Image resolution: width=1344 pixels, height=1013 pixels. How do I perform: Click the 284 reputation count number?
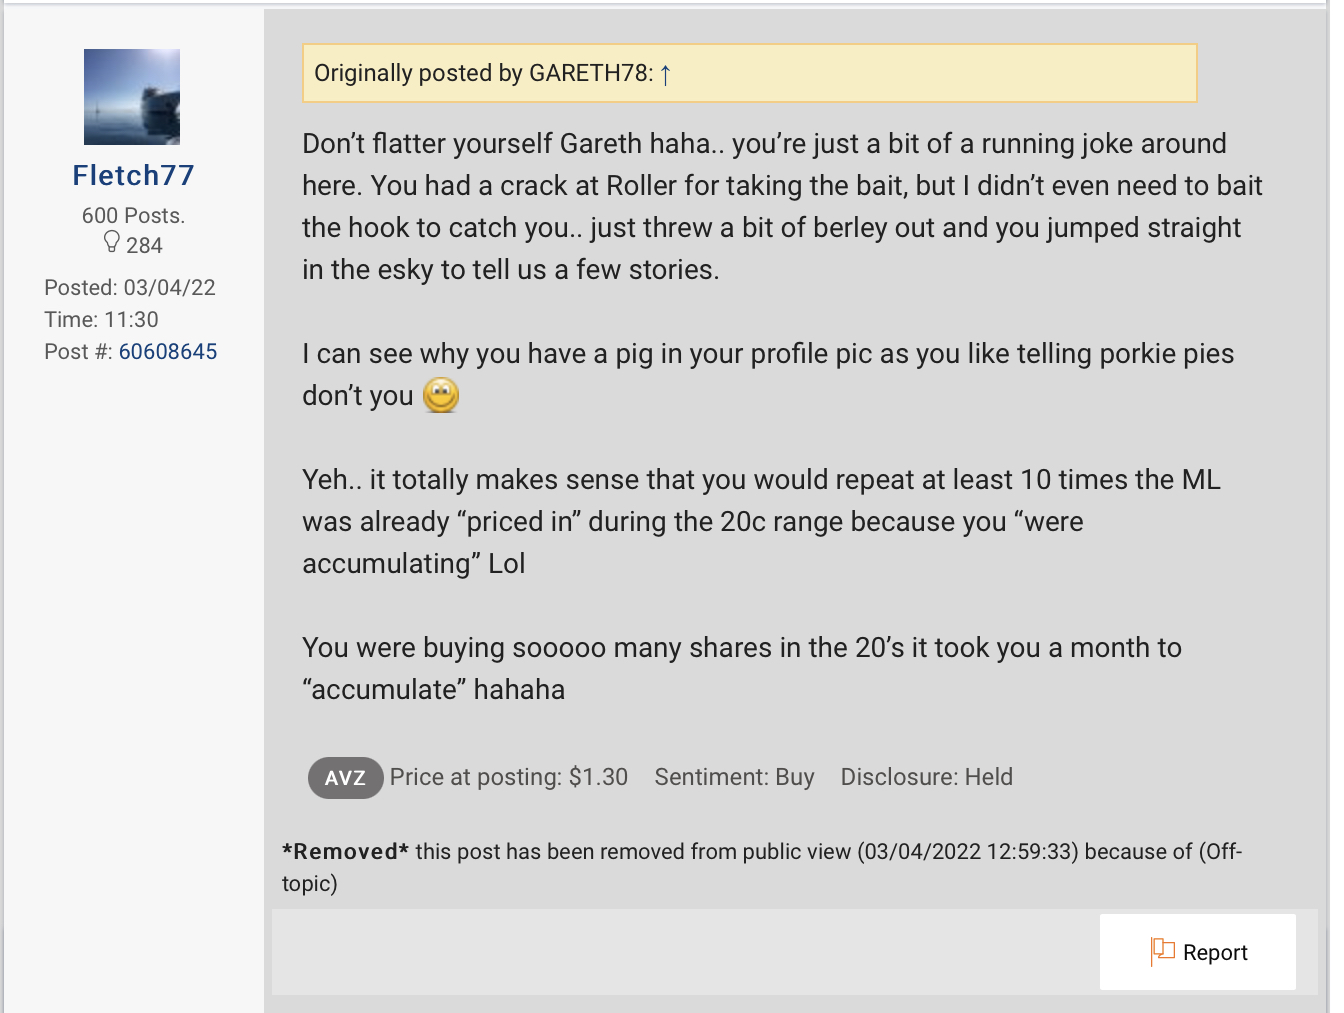coord(144,246)
